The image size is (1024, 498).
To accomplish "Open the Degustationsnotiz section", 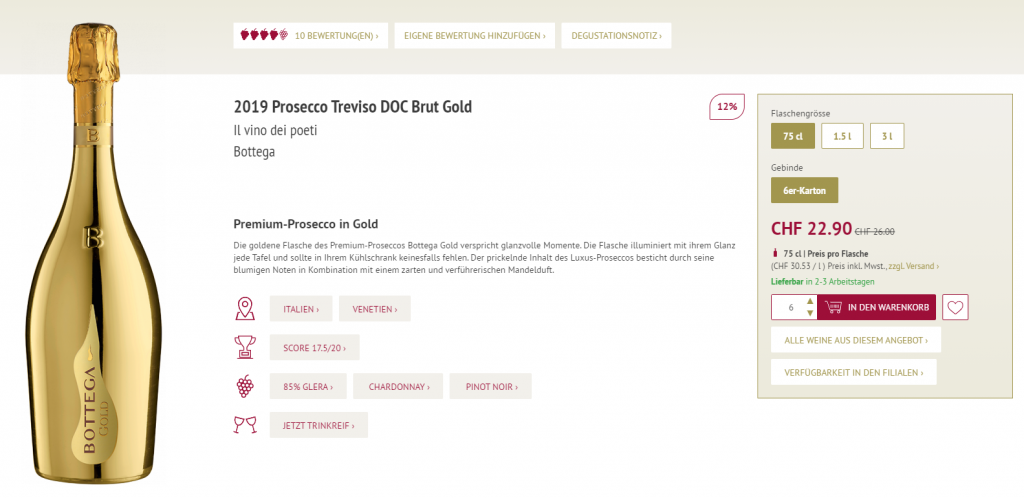I will tap(616, 36).
